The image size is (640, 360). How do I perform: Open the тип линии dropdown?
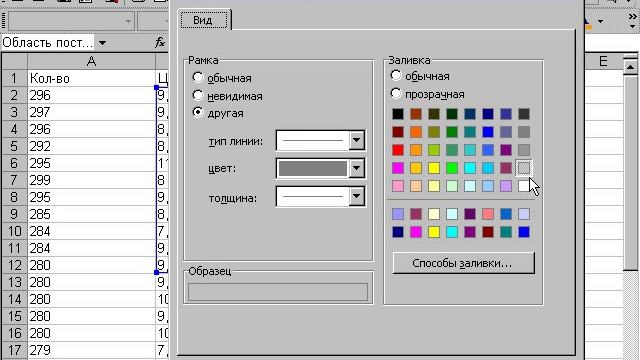pyautogui.click(x=356, y=140)
